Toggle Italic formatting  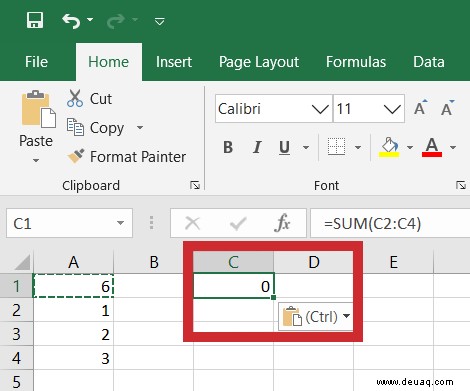click(257, 147)
